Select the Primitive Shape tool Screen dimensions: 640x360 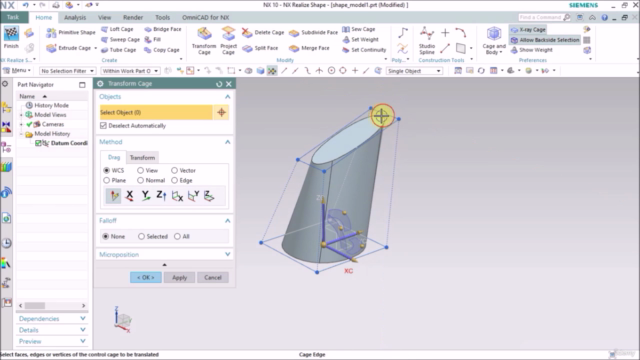click(x=71, y=32)
